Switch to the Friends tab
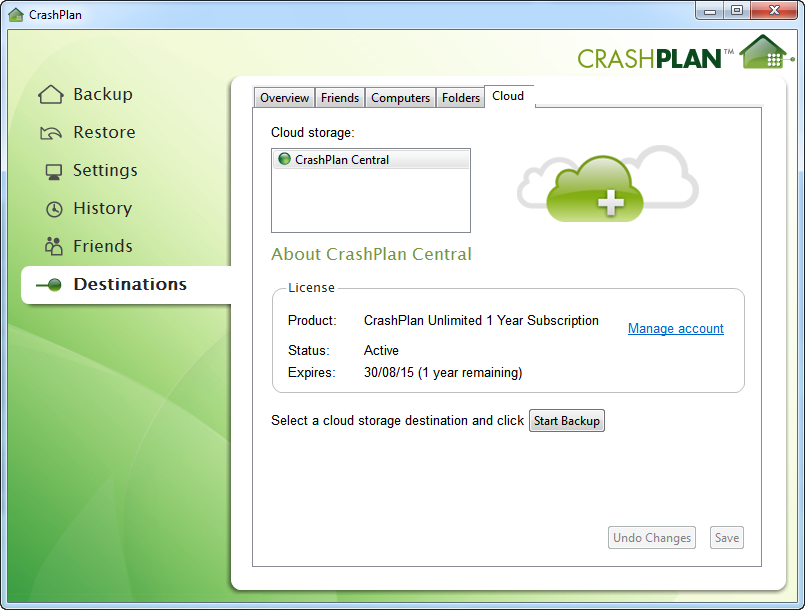Image resolution: width=805 pixels, height=610 pixels. [340, 98]
